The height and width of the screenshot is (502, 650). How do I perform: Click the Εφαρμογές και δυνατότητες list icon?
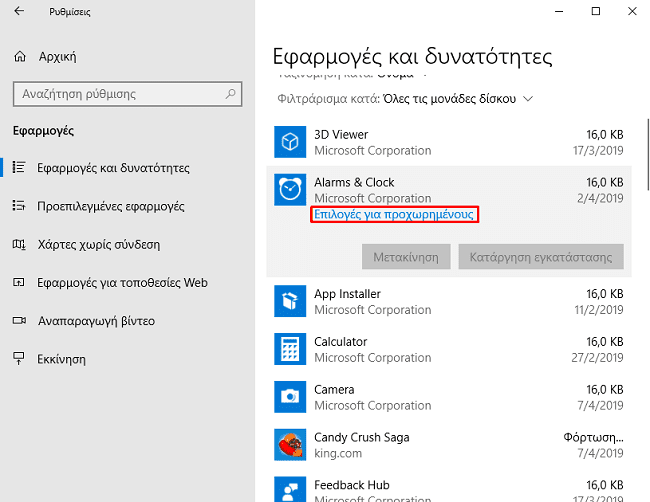tap(19, 167)
